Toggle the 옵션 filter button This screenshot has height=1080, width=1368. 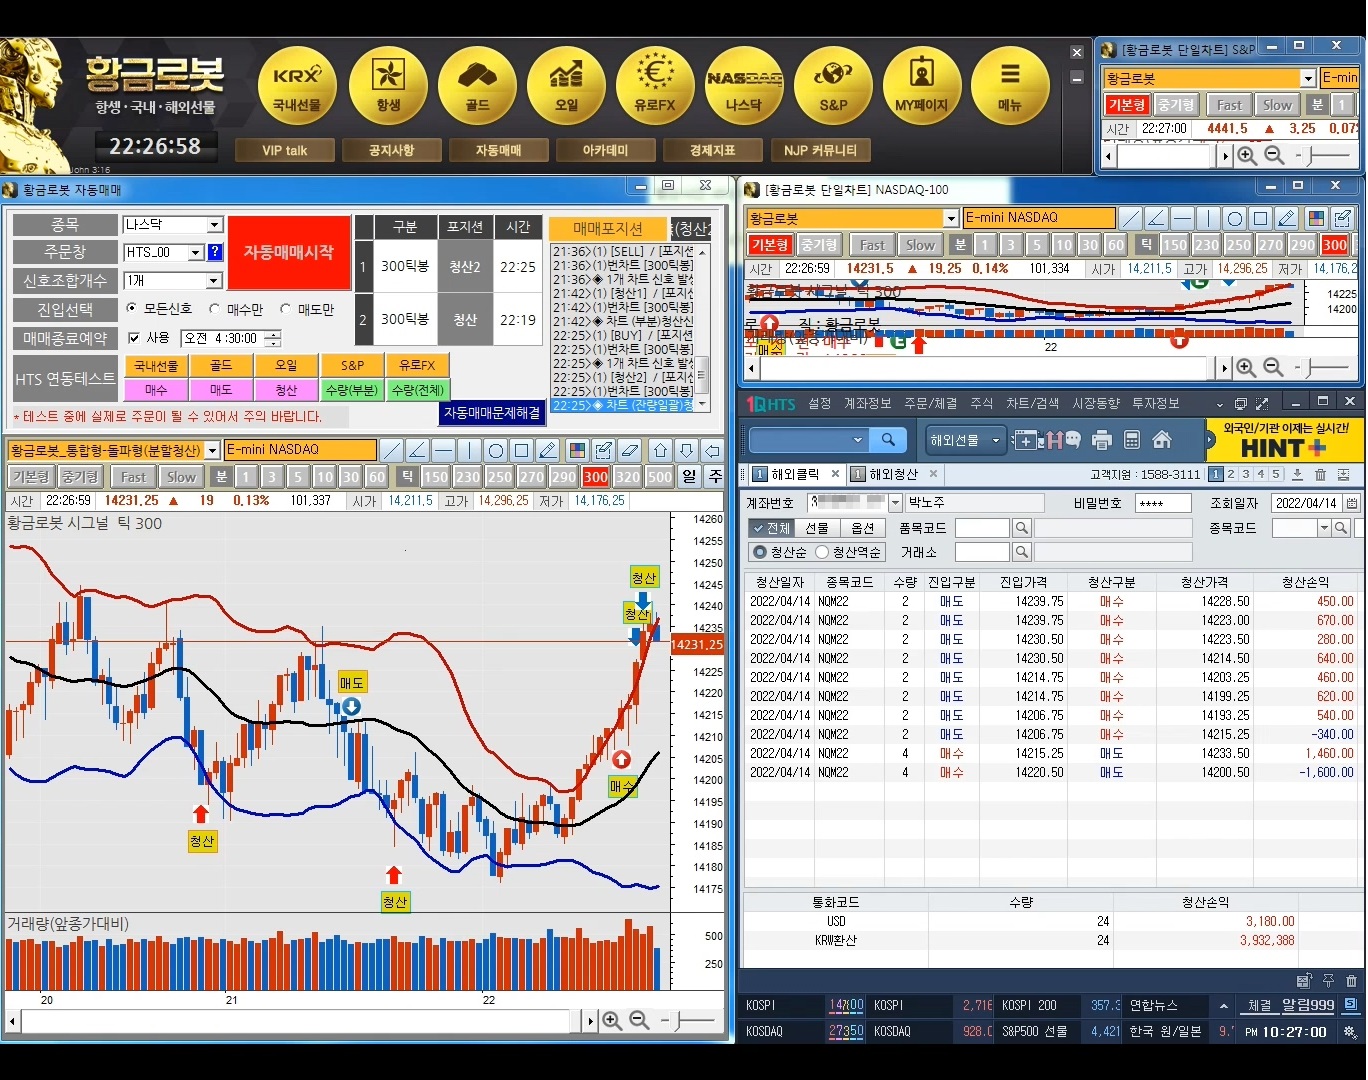pyautogui.click(x=863, y=528)
